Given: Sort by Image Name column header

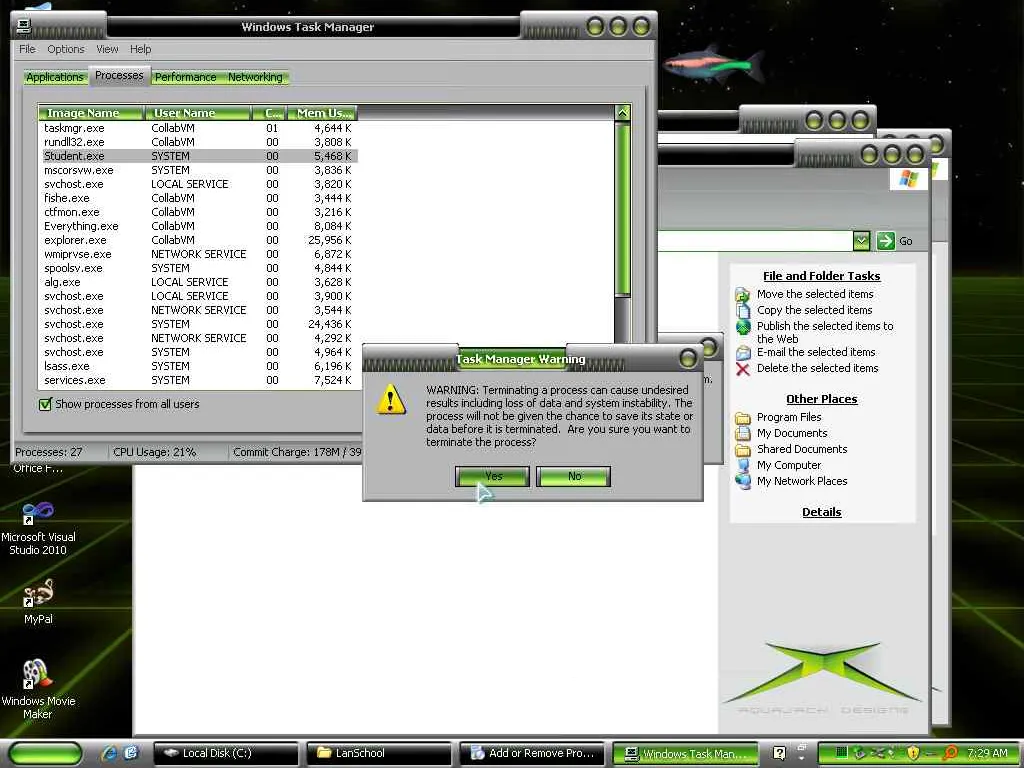Looking at the screenshot, I should [x=91, y=113].
